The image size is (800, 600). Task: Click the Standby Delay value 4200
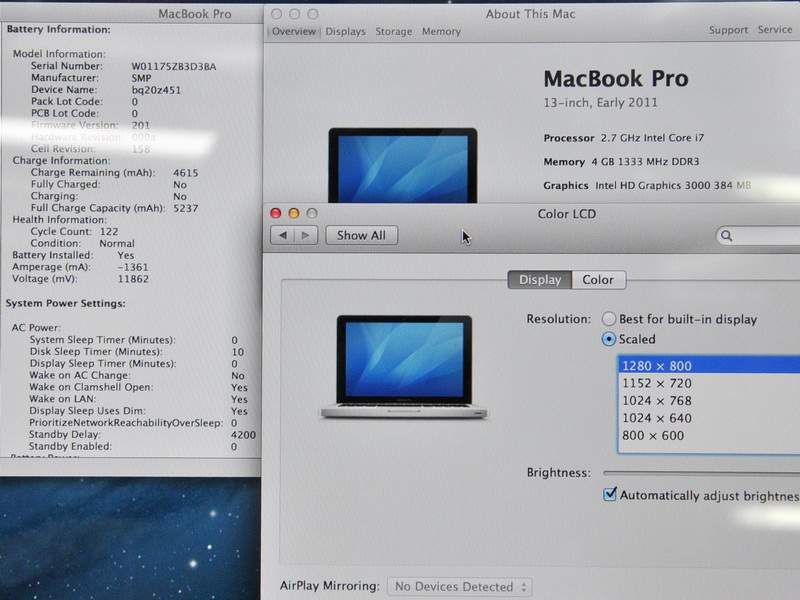[243, 435]
